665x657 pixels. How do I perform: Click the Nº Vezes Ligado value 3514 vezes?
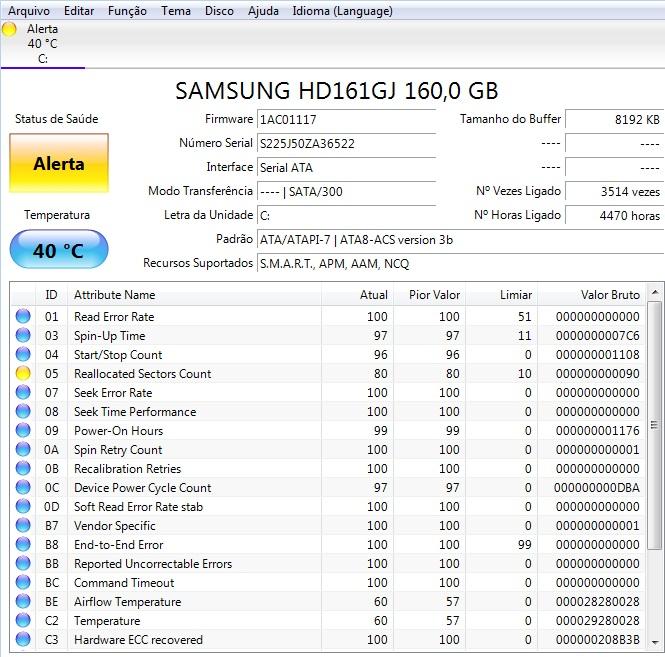click(x=615, y=192)
